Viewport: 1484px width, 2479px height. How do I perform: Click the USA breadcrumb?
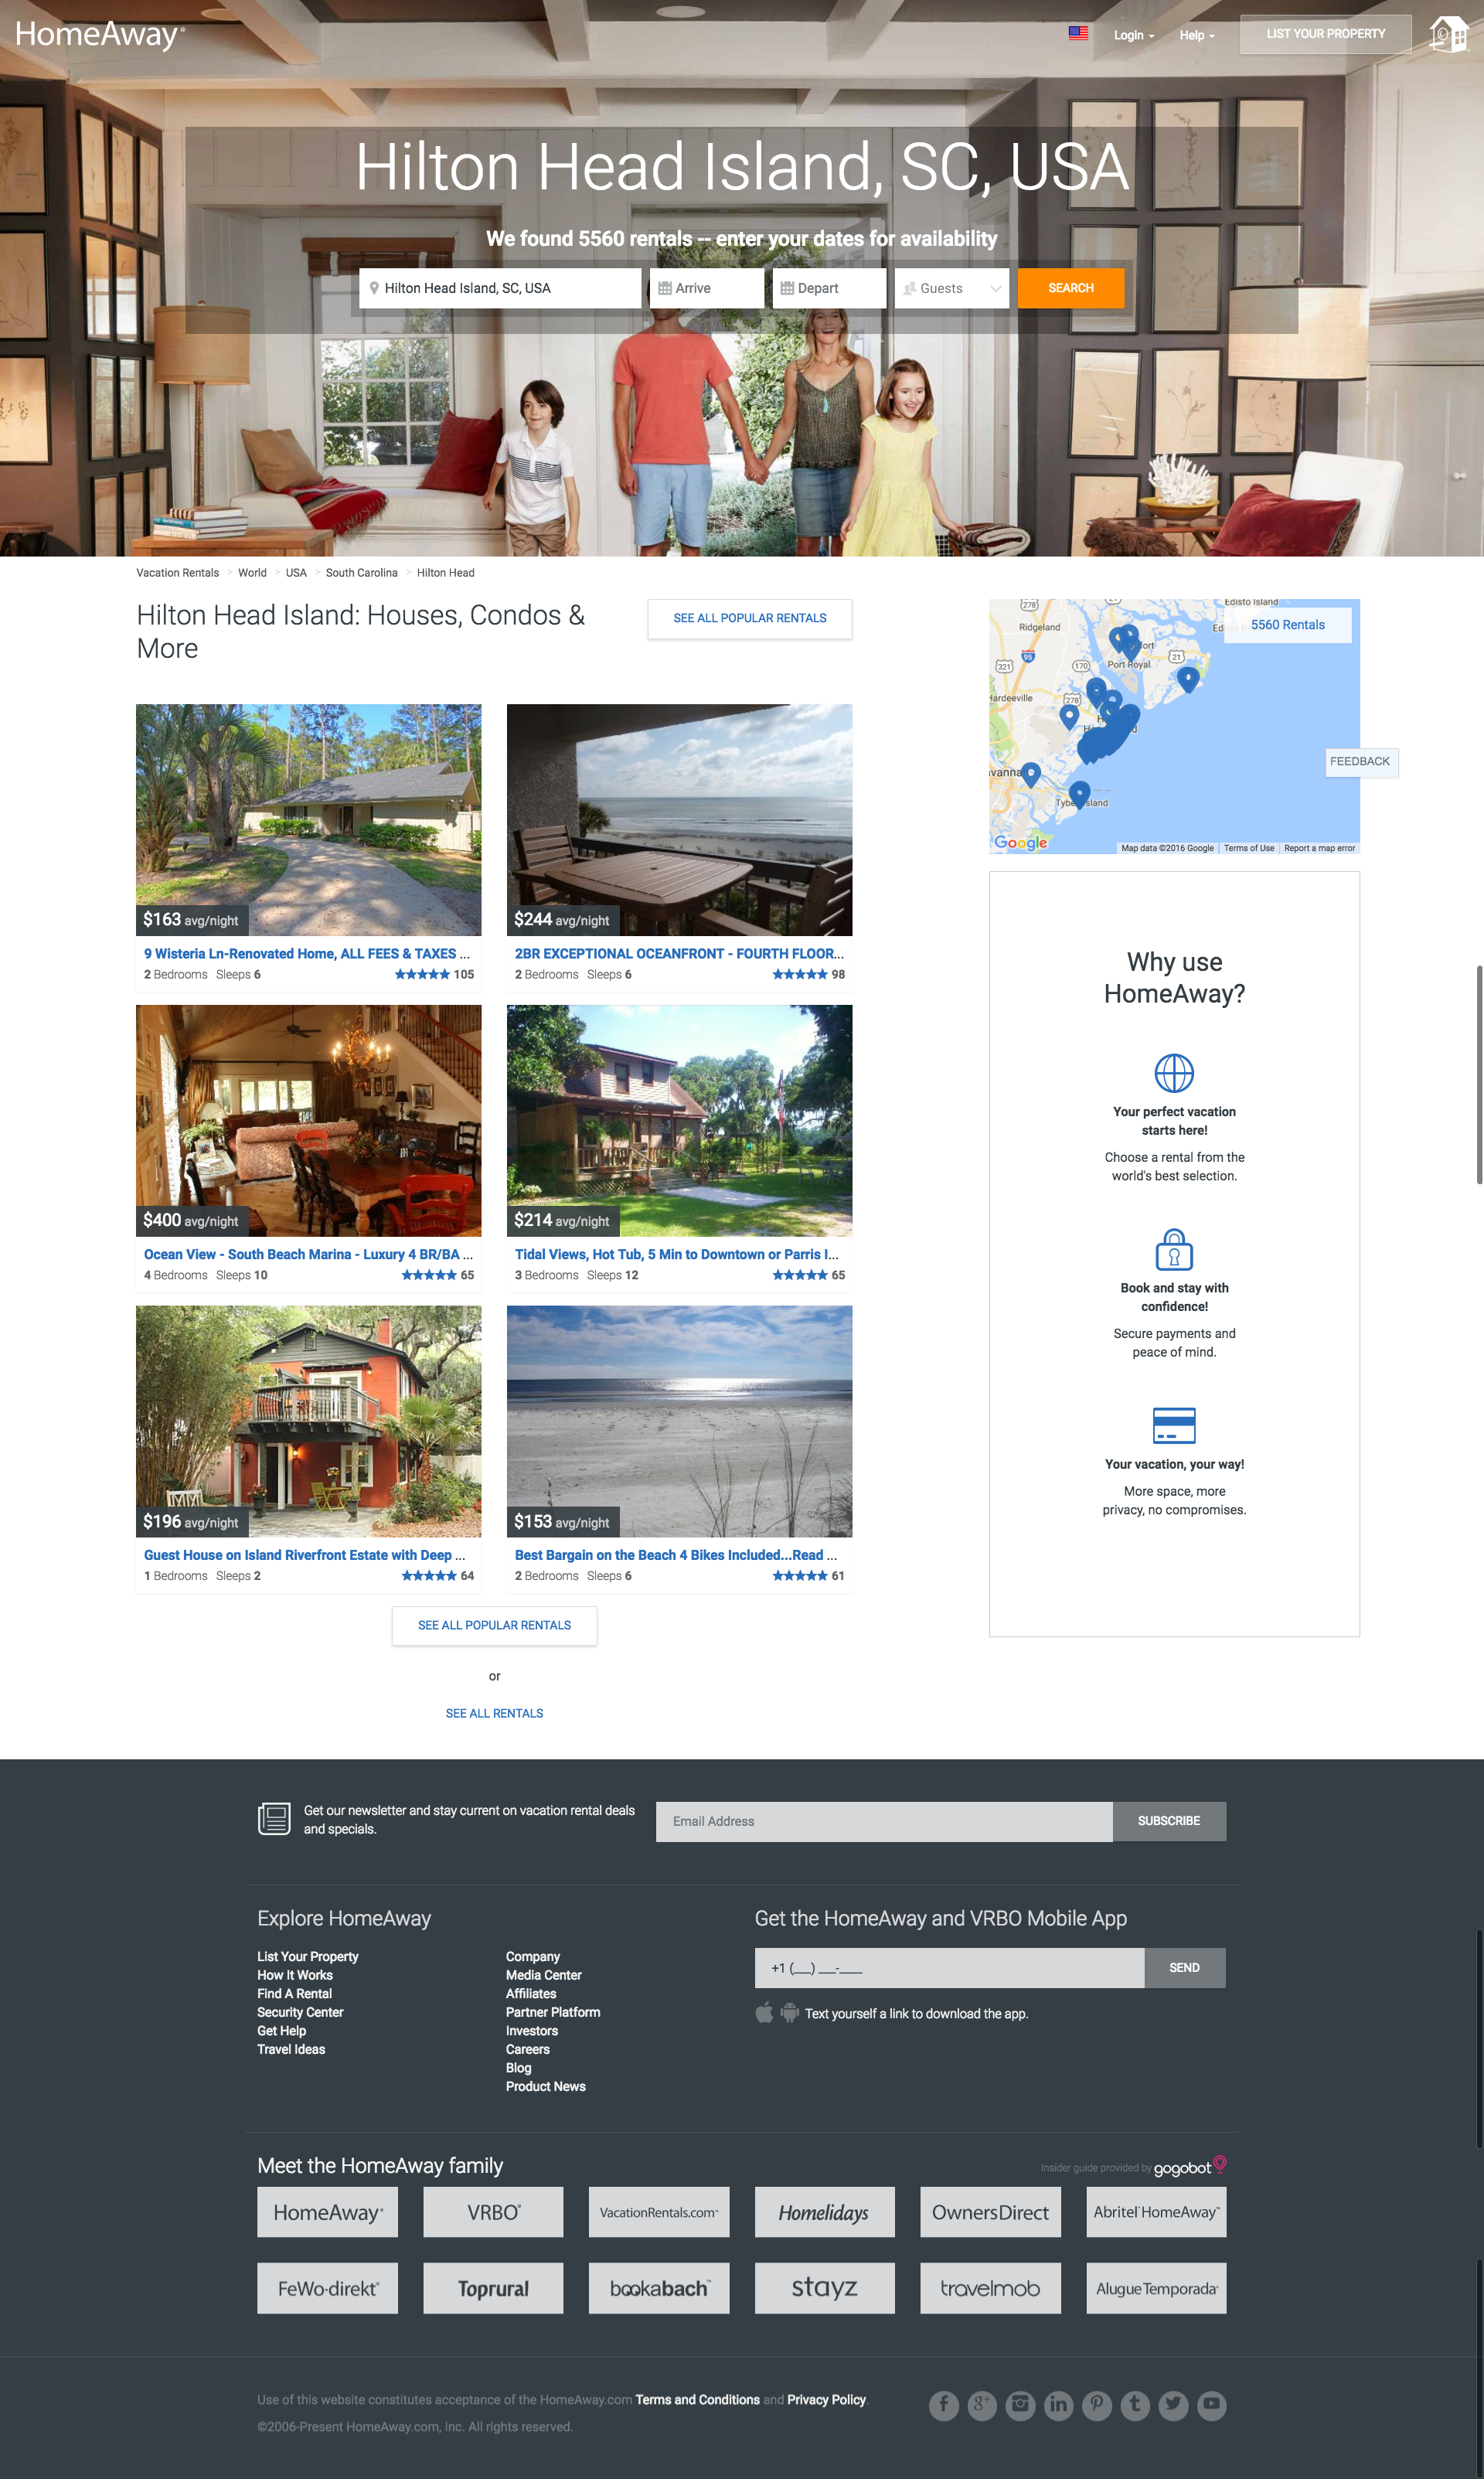296,573
